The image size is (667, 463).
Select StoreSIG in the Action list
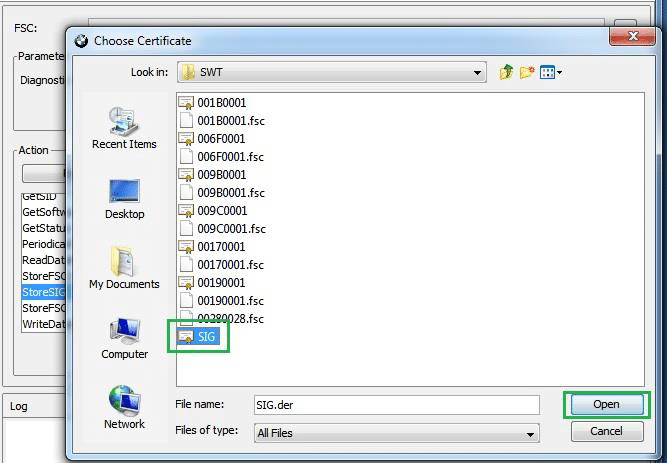pyautogui.click(x=44, y=292)
